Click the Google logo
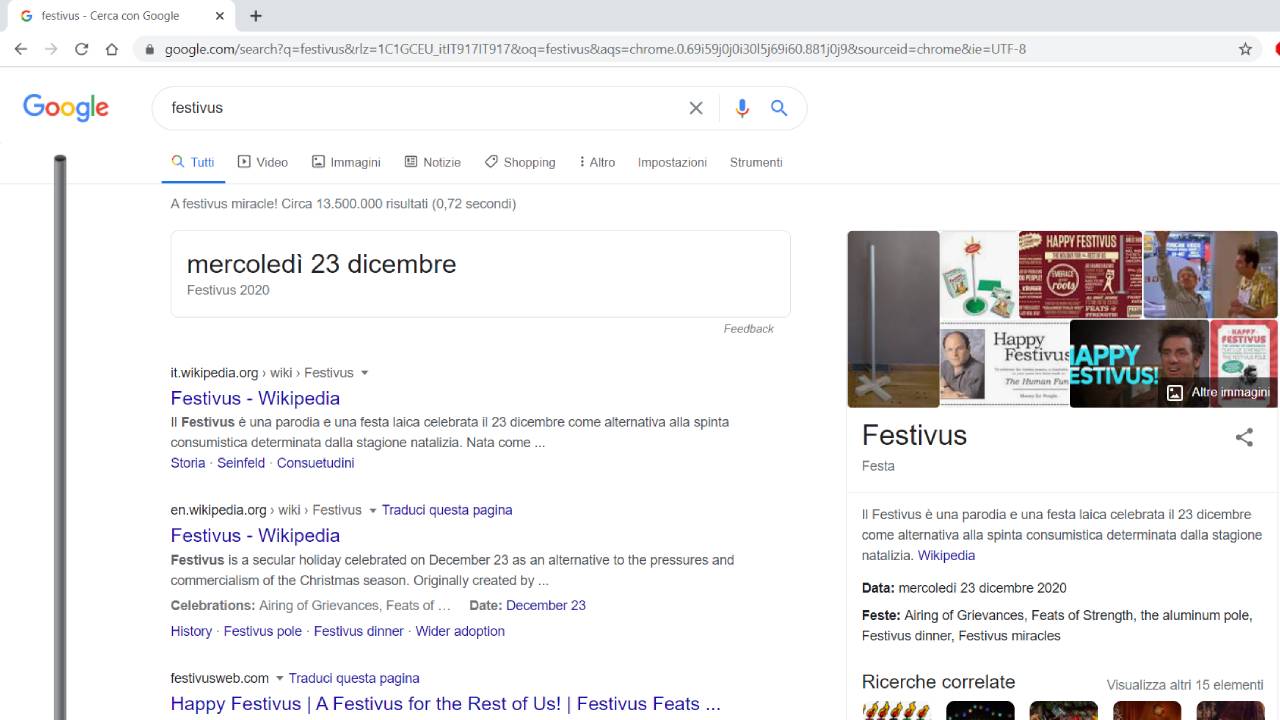1280x720 pixels. [66, 108]
